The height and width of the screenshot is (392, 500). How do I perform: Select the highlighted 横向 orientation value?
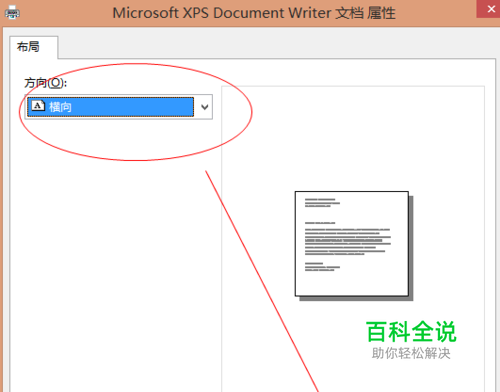click(x=110, y=107)
